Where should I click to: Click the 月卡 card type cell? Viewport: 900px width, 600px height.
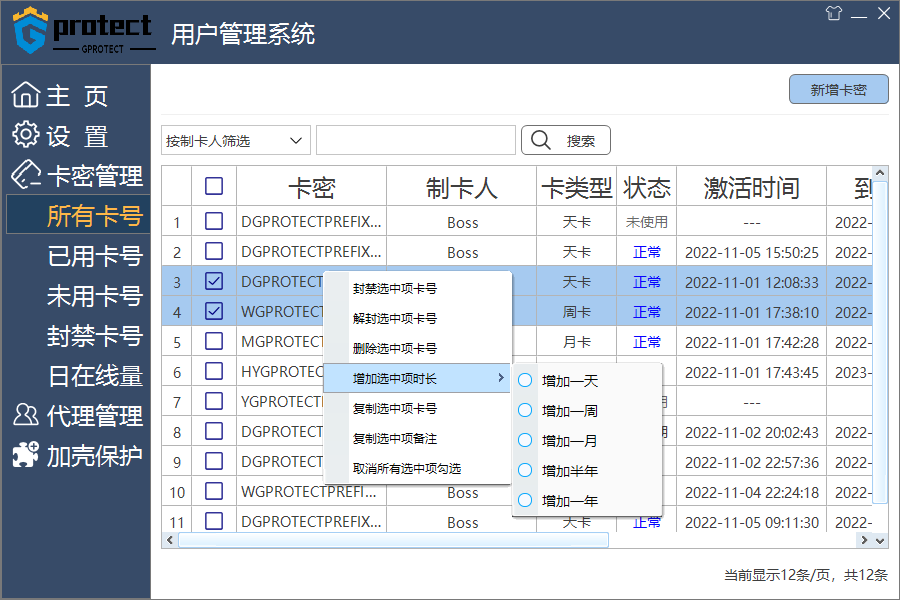coord(577,342)
